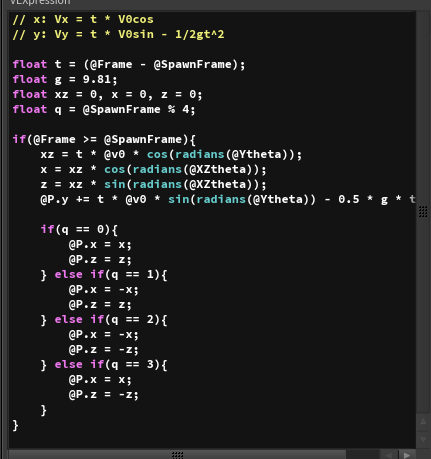Place cursor in the '// x: Vx' comment line

83,19
